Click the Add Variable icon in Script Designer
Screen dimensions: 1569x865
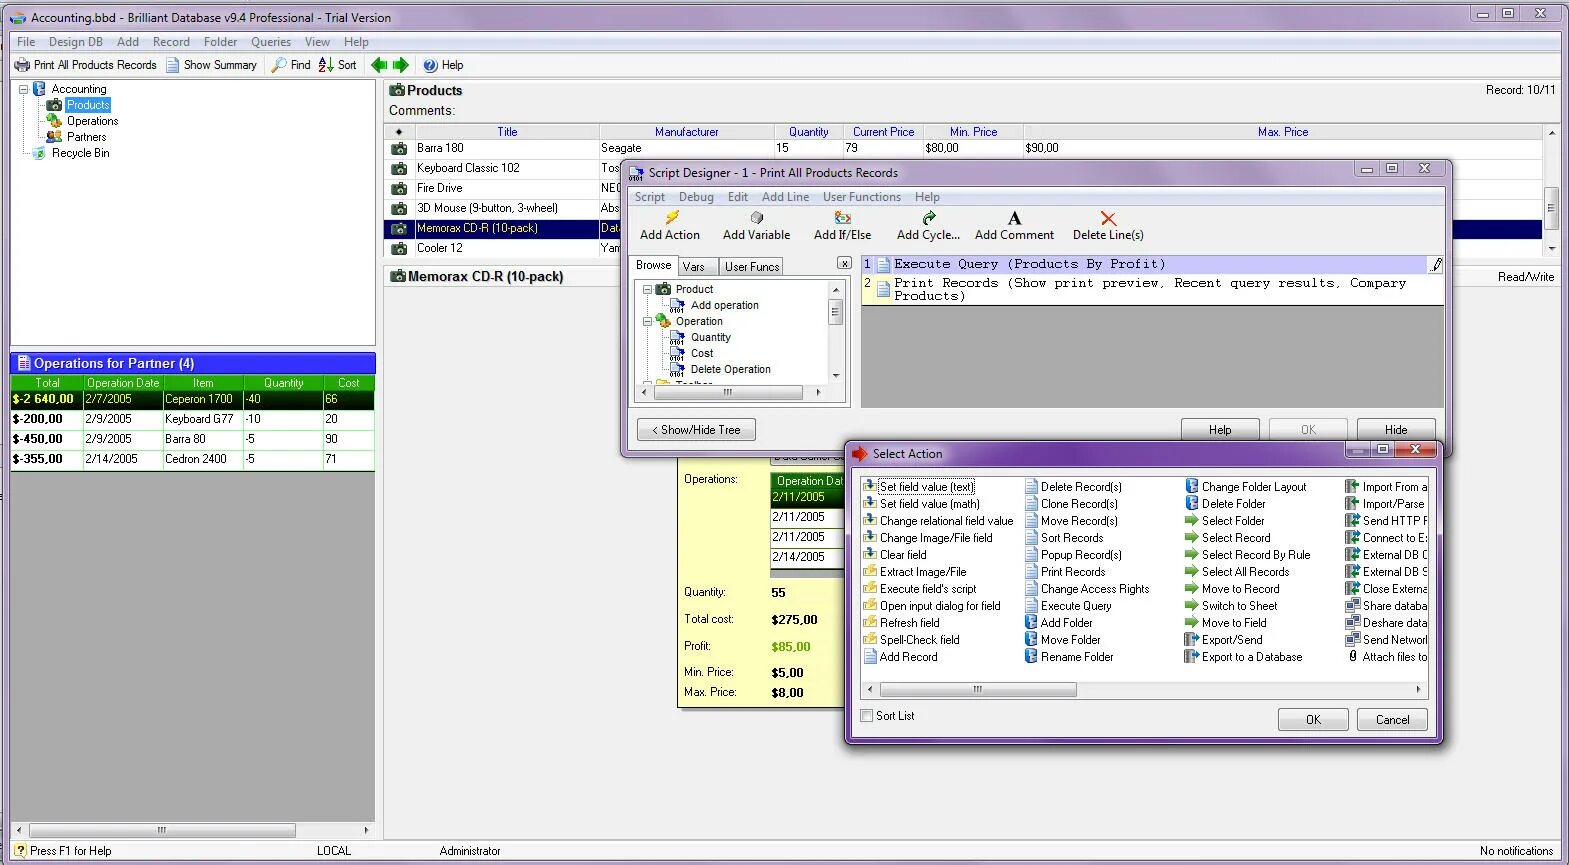tap(757, 218)
